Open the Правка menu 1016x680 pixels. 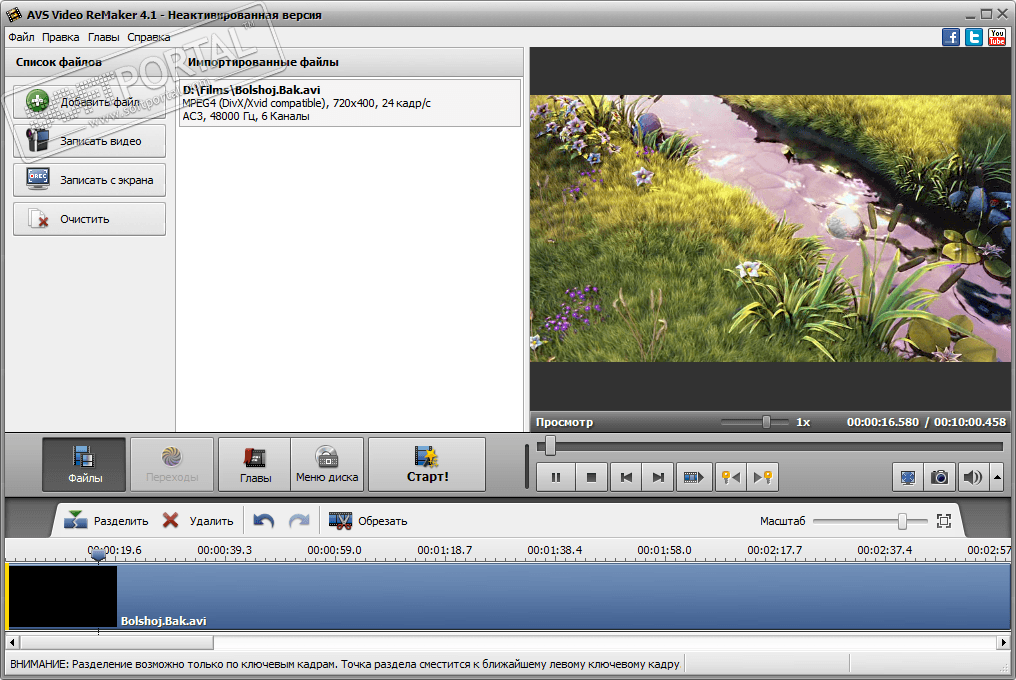(60, 37)
